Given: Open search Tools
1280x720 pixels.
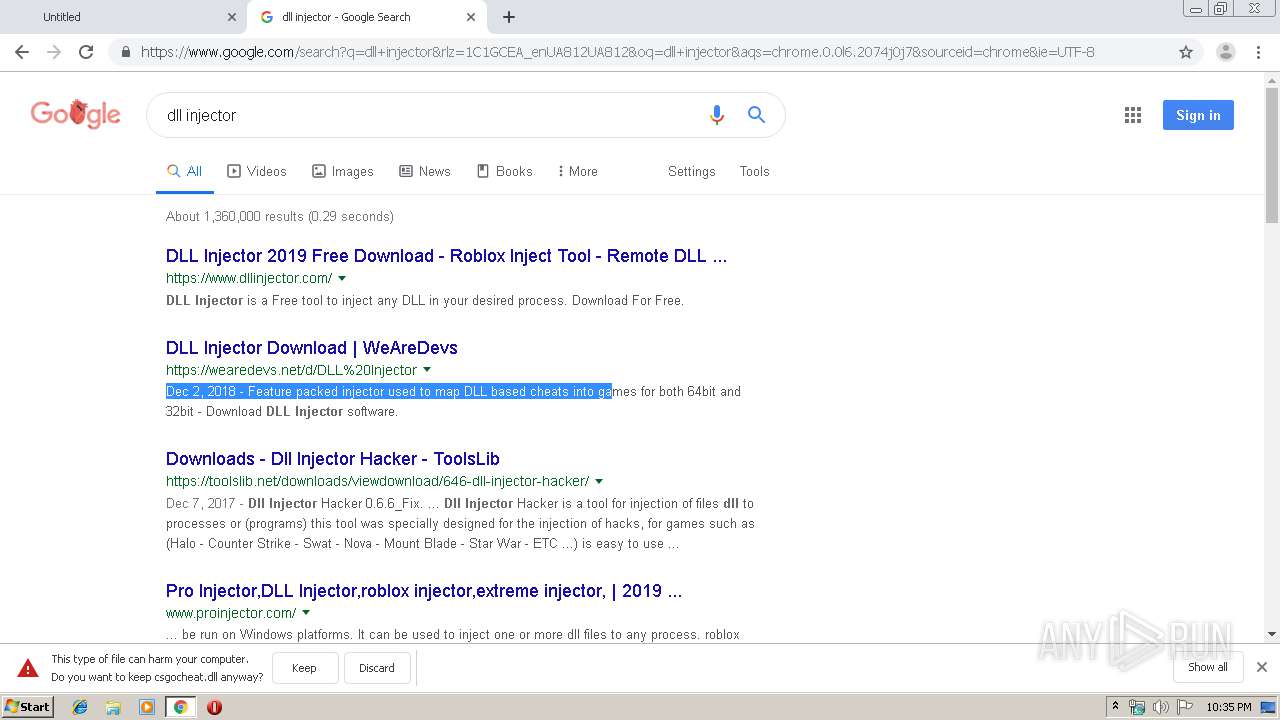Looking at the screenshot, I should point(754,171).
